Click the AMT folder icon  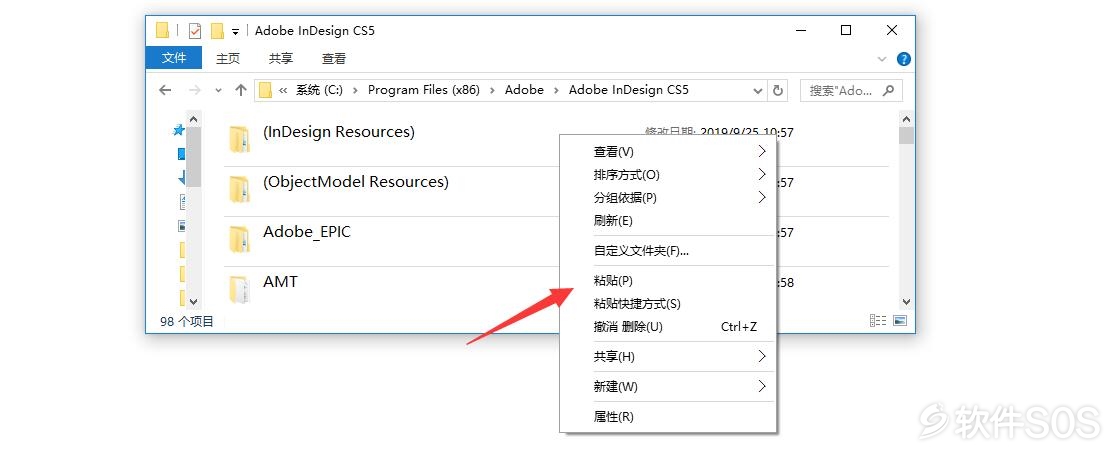coord(239,289)
